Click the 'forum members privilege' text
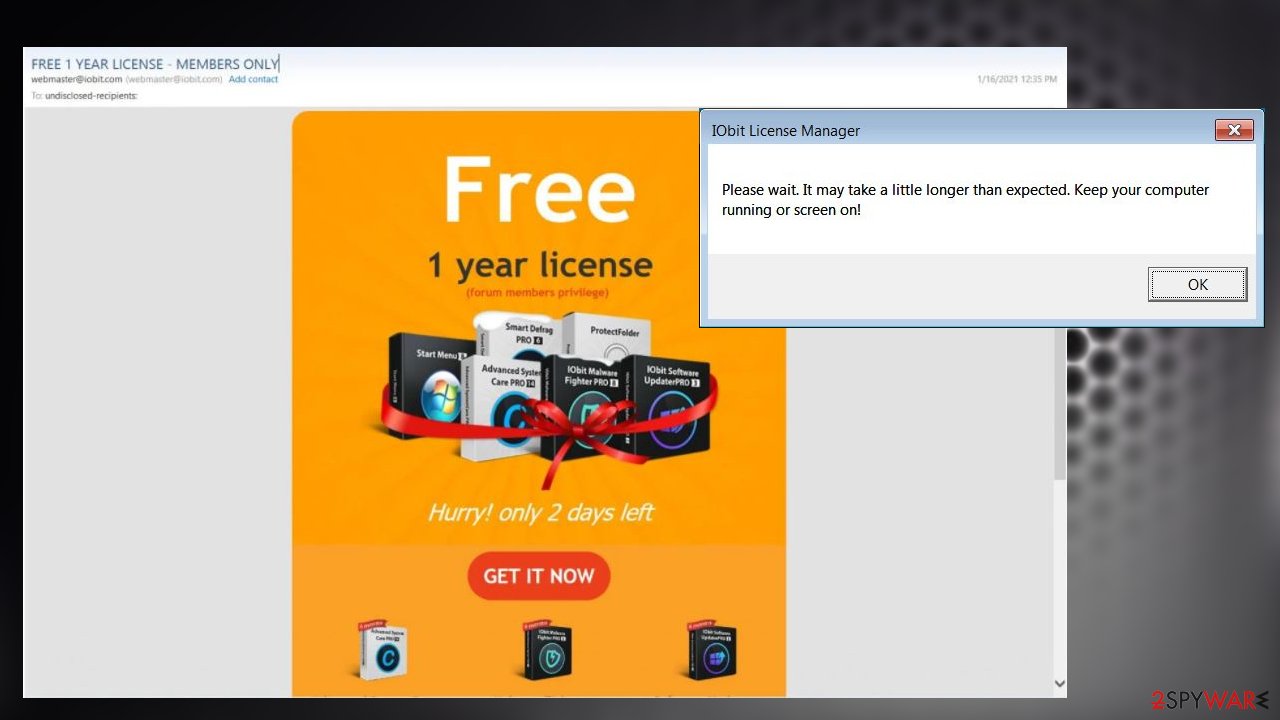The width and height of the screenshot is (1280, 720). click(x=537, y=293)
